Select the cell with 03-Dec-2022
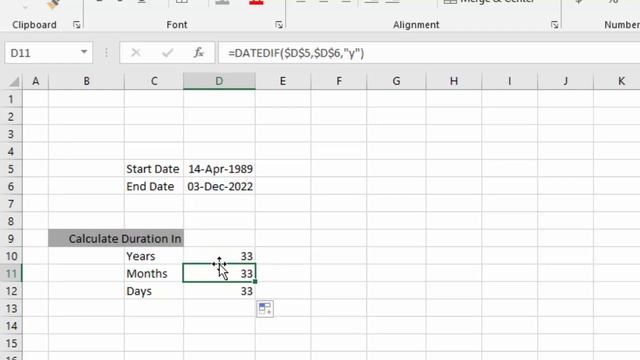The height and width of the screenshot is (360, 640). 220,187
